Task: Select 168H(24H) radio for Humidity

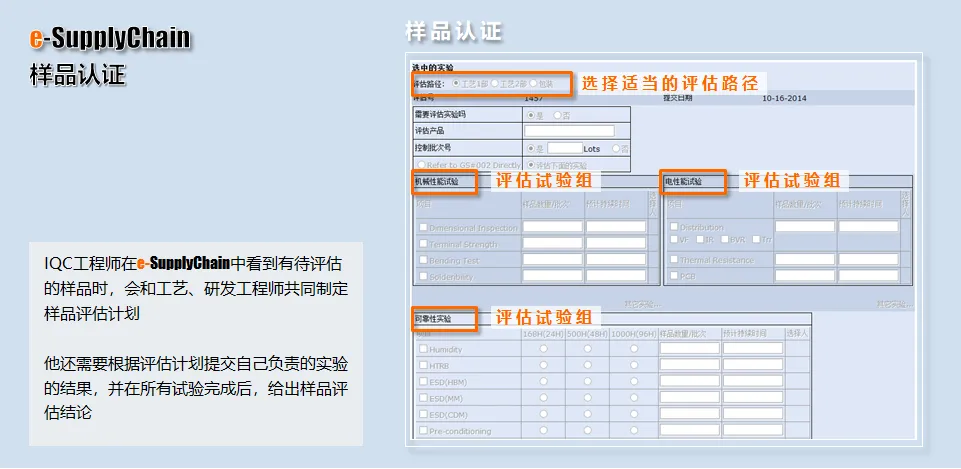Action: tap(543, 349)
